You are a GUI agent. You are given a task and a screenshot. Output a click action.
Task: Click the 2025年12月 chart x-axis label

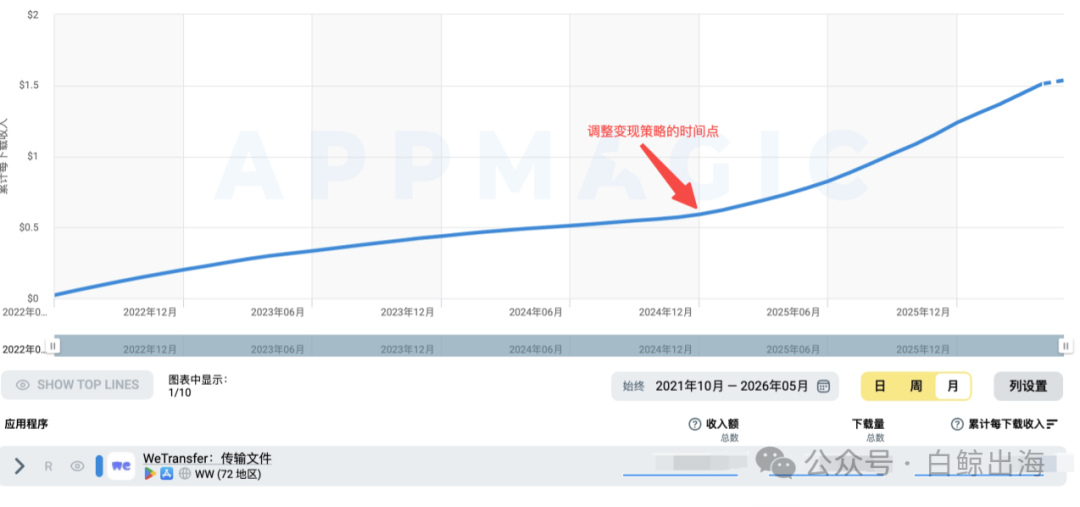[x=923, y=312]
